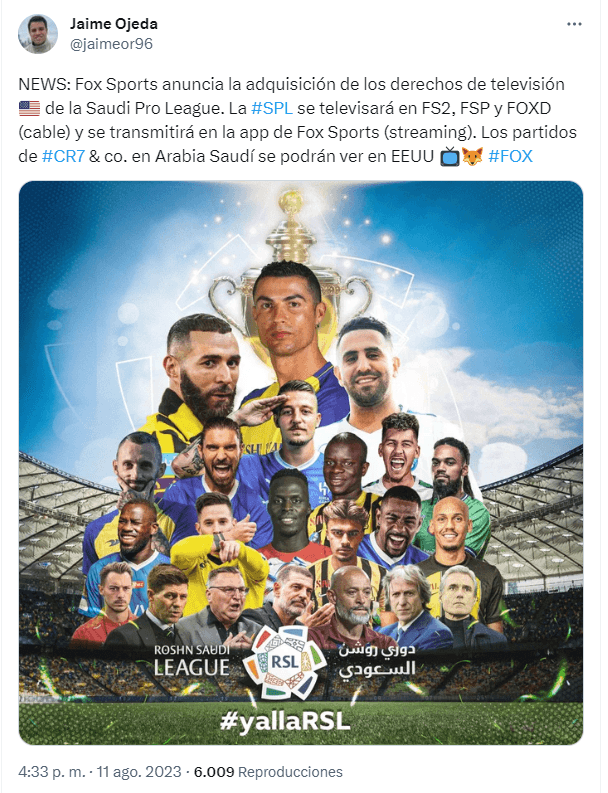608x793 pixels.
Task: Open the 4:33 p. m. timestamp link
Action: click(52, 772)
